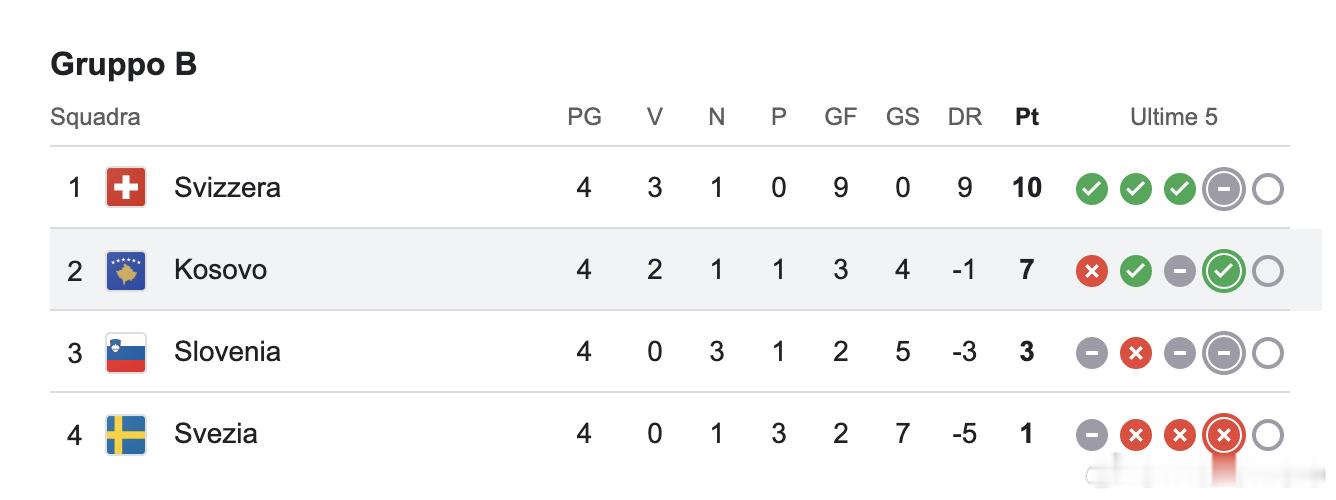
Task: Click the Gruppo B heading
Action: (x=123, y=64)
